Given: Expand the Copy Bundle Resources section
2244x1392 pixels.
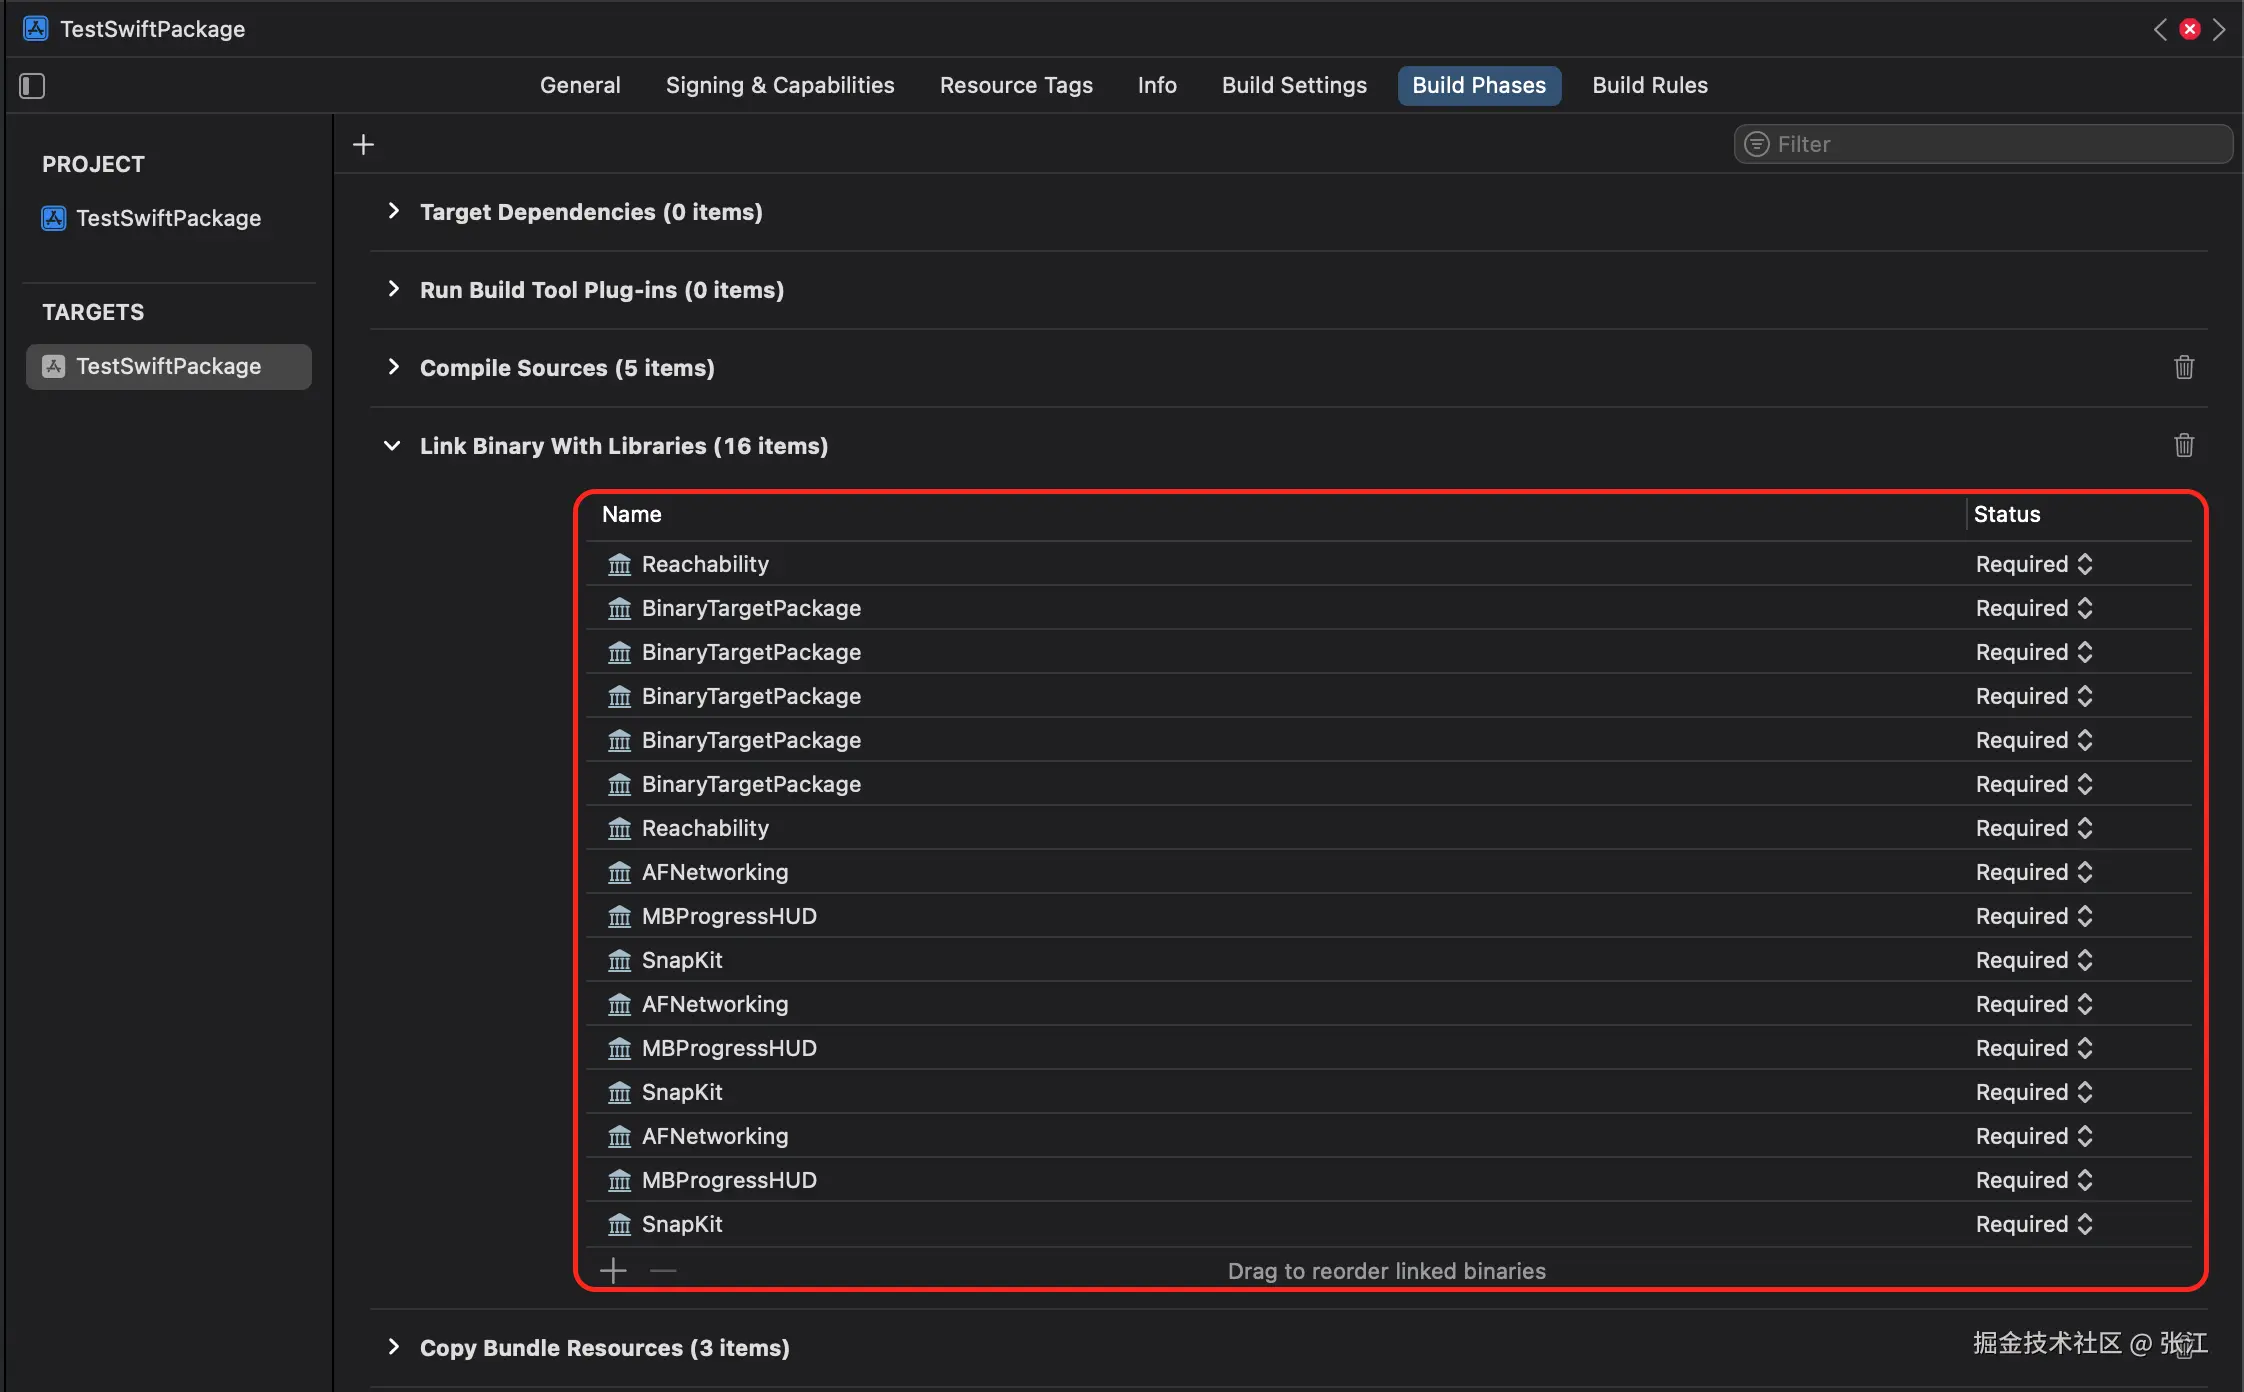Looking at the screenshot, I should click(393, 1347).
